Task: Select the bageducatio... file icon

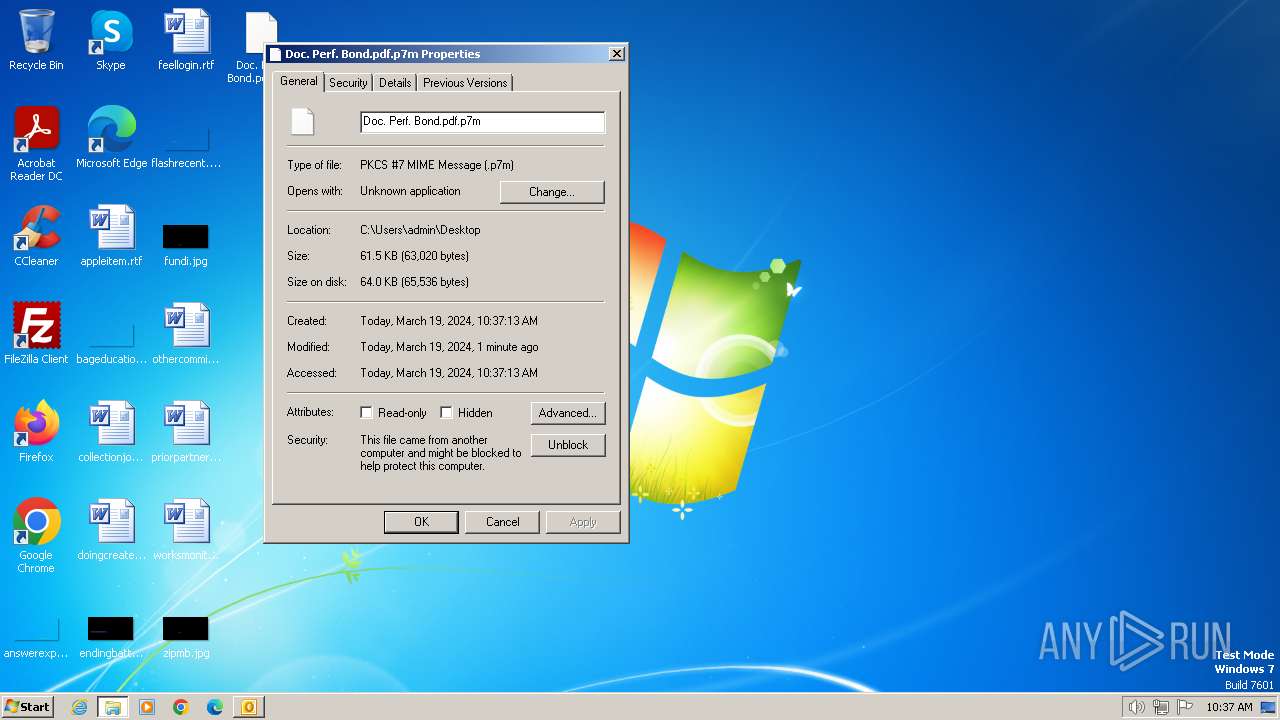Action: tap(111, 342)
